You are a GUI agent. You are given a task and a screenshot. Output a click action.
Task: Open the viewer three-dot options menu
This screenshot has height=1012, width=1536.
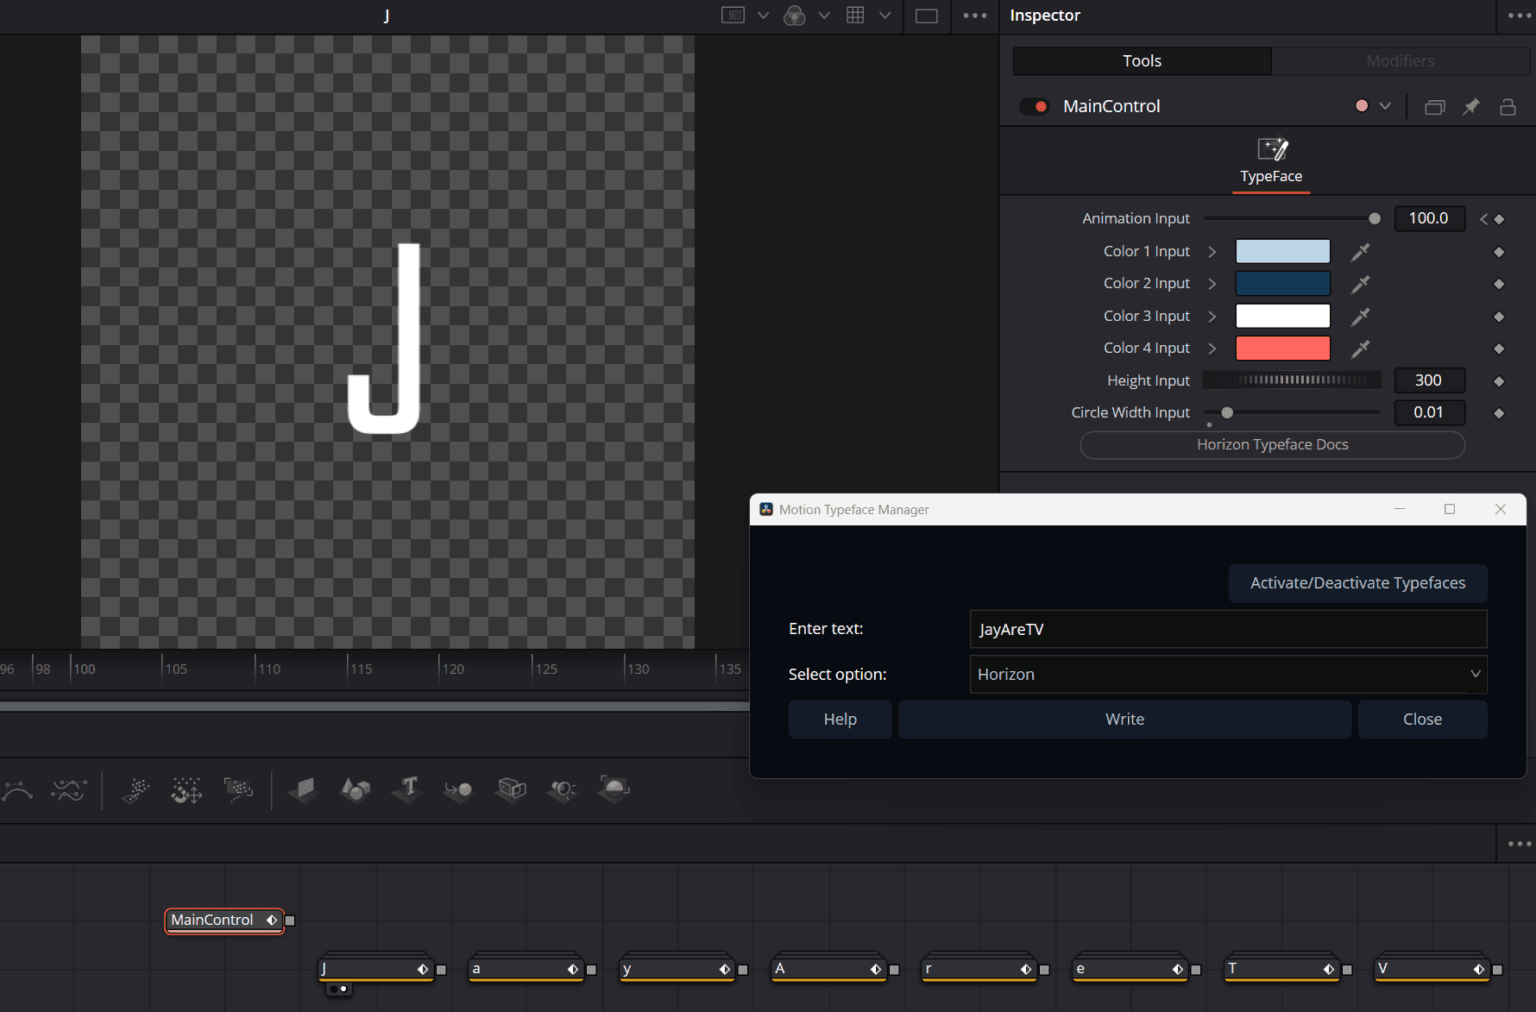click(x=975, y=15)
